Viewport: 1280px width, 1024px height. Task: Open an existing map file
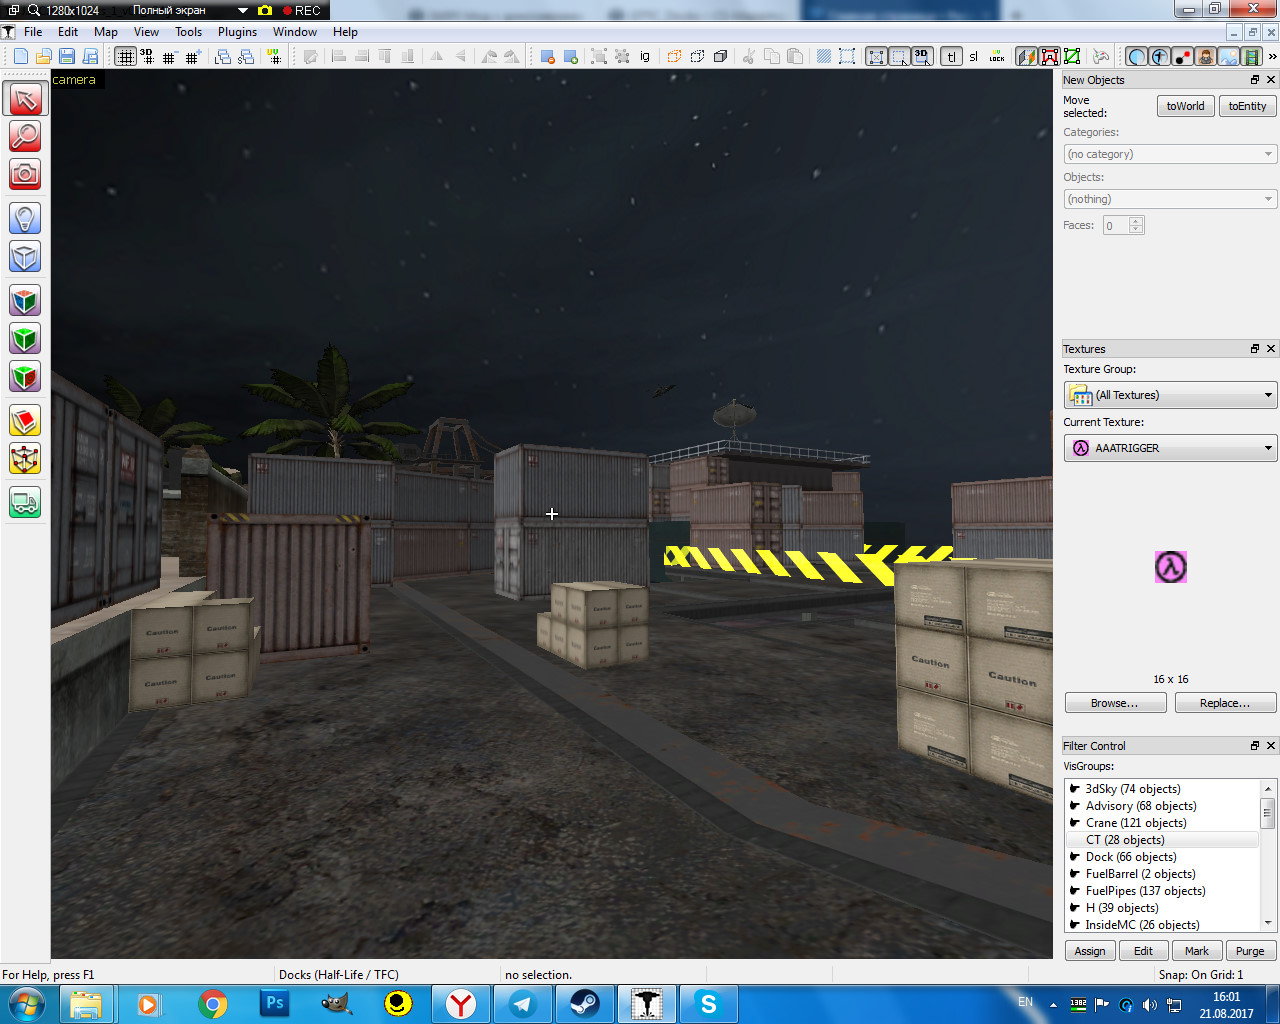(43, 56)
